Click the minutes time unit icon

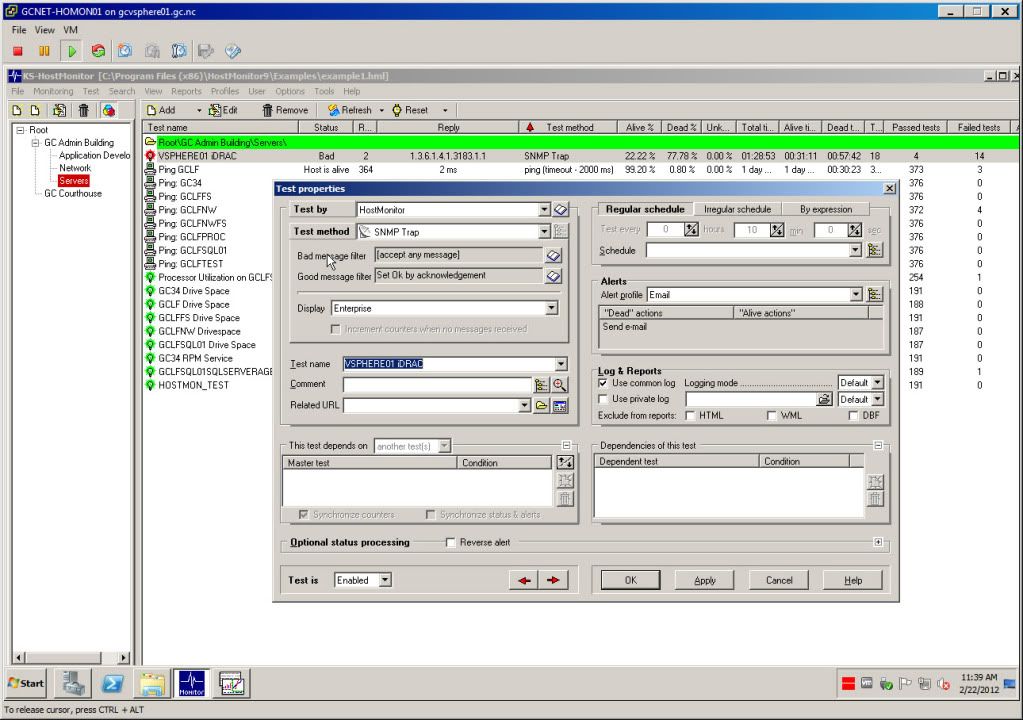coord(776,230)
